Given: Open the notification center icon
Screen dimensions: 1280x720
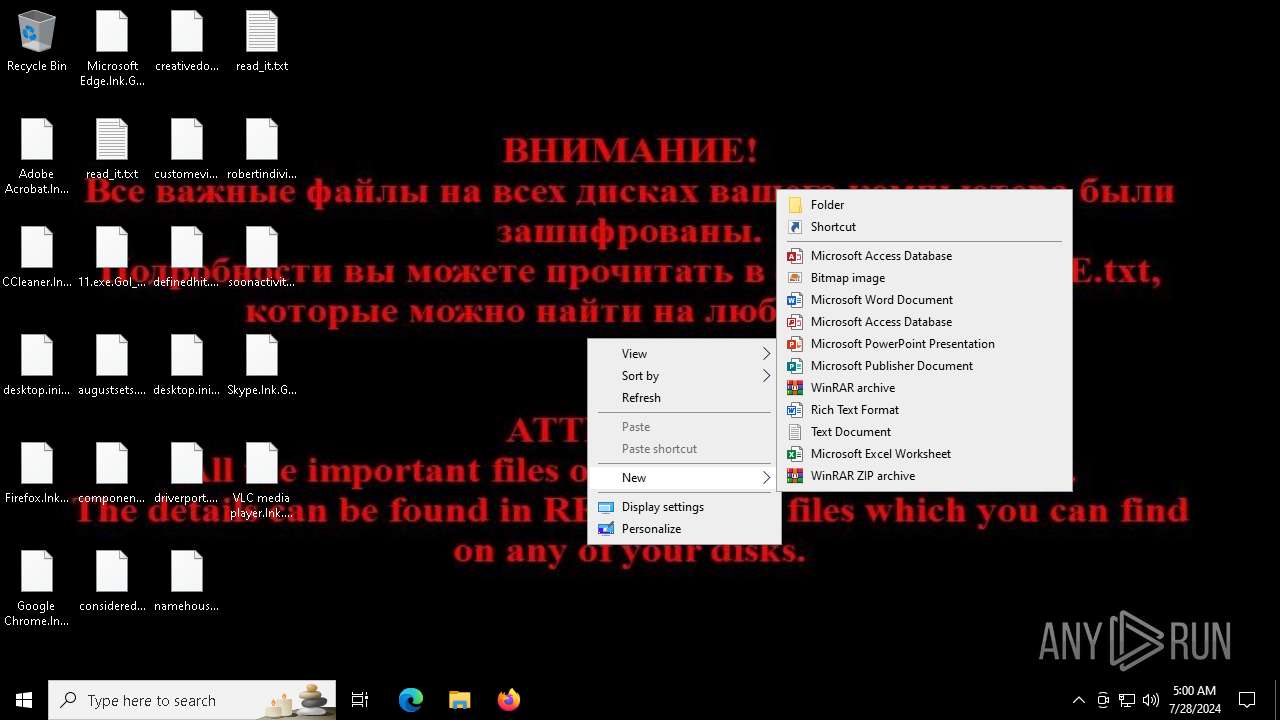Looking at the screenshot, I should pyautogui.click(x=1247, y=700).
